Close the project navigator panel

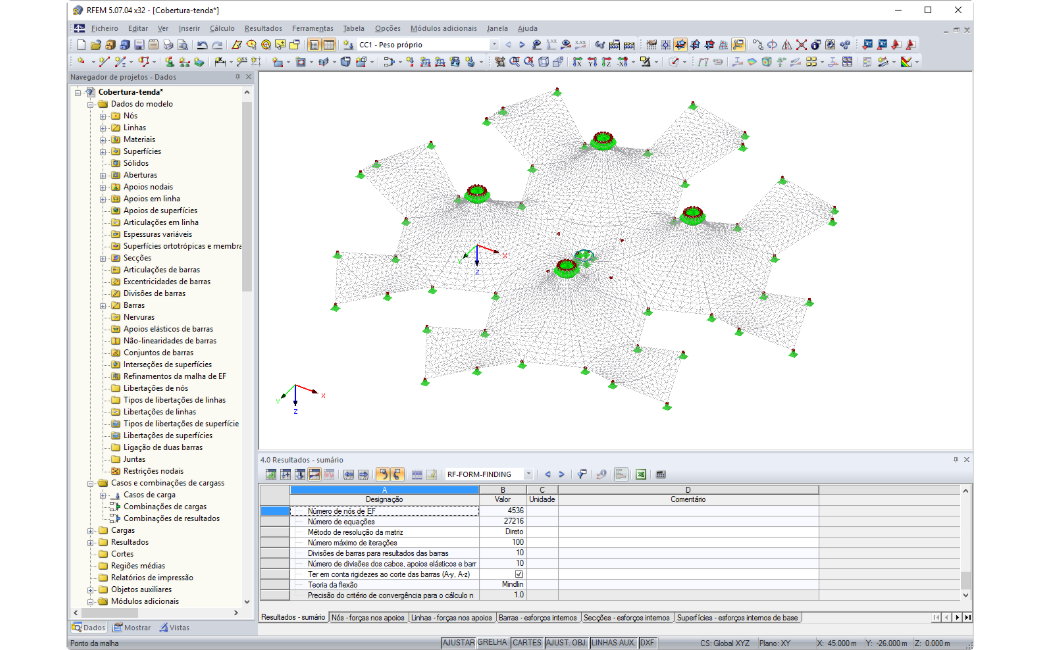tap(249, 77)
